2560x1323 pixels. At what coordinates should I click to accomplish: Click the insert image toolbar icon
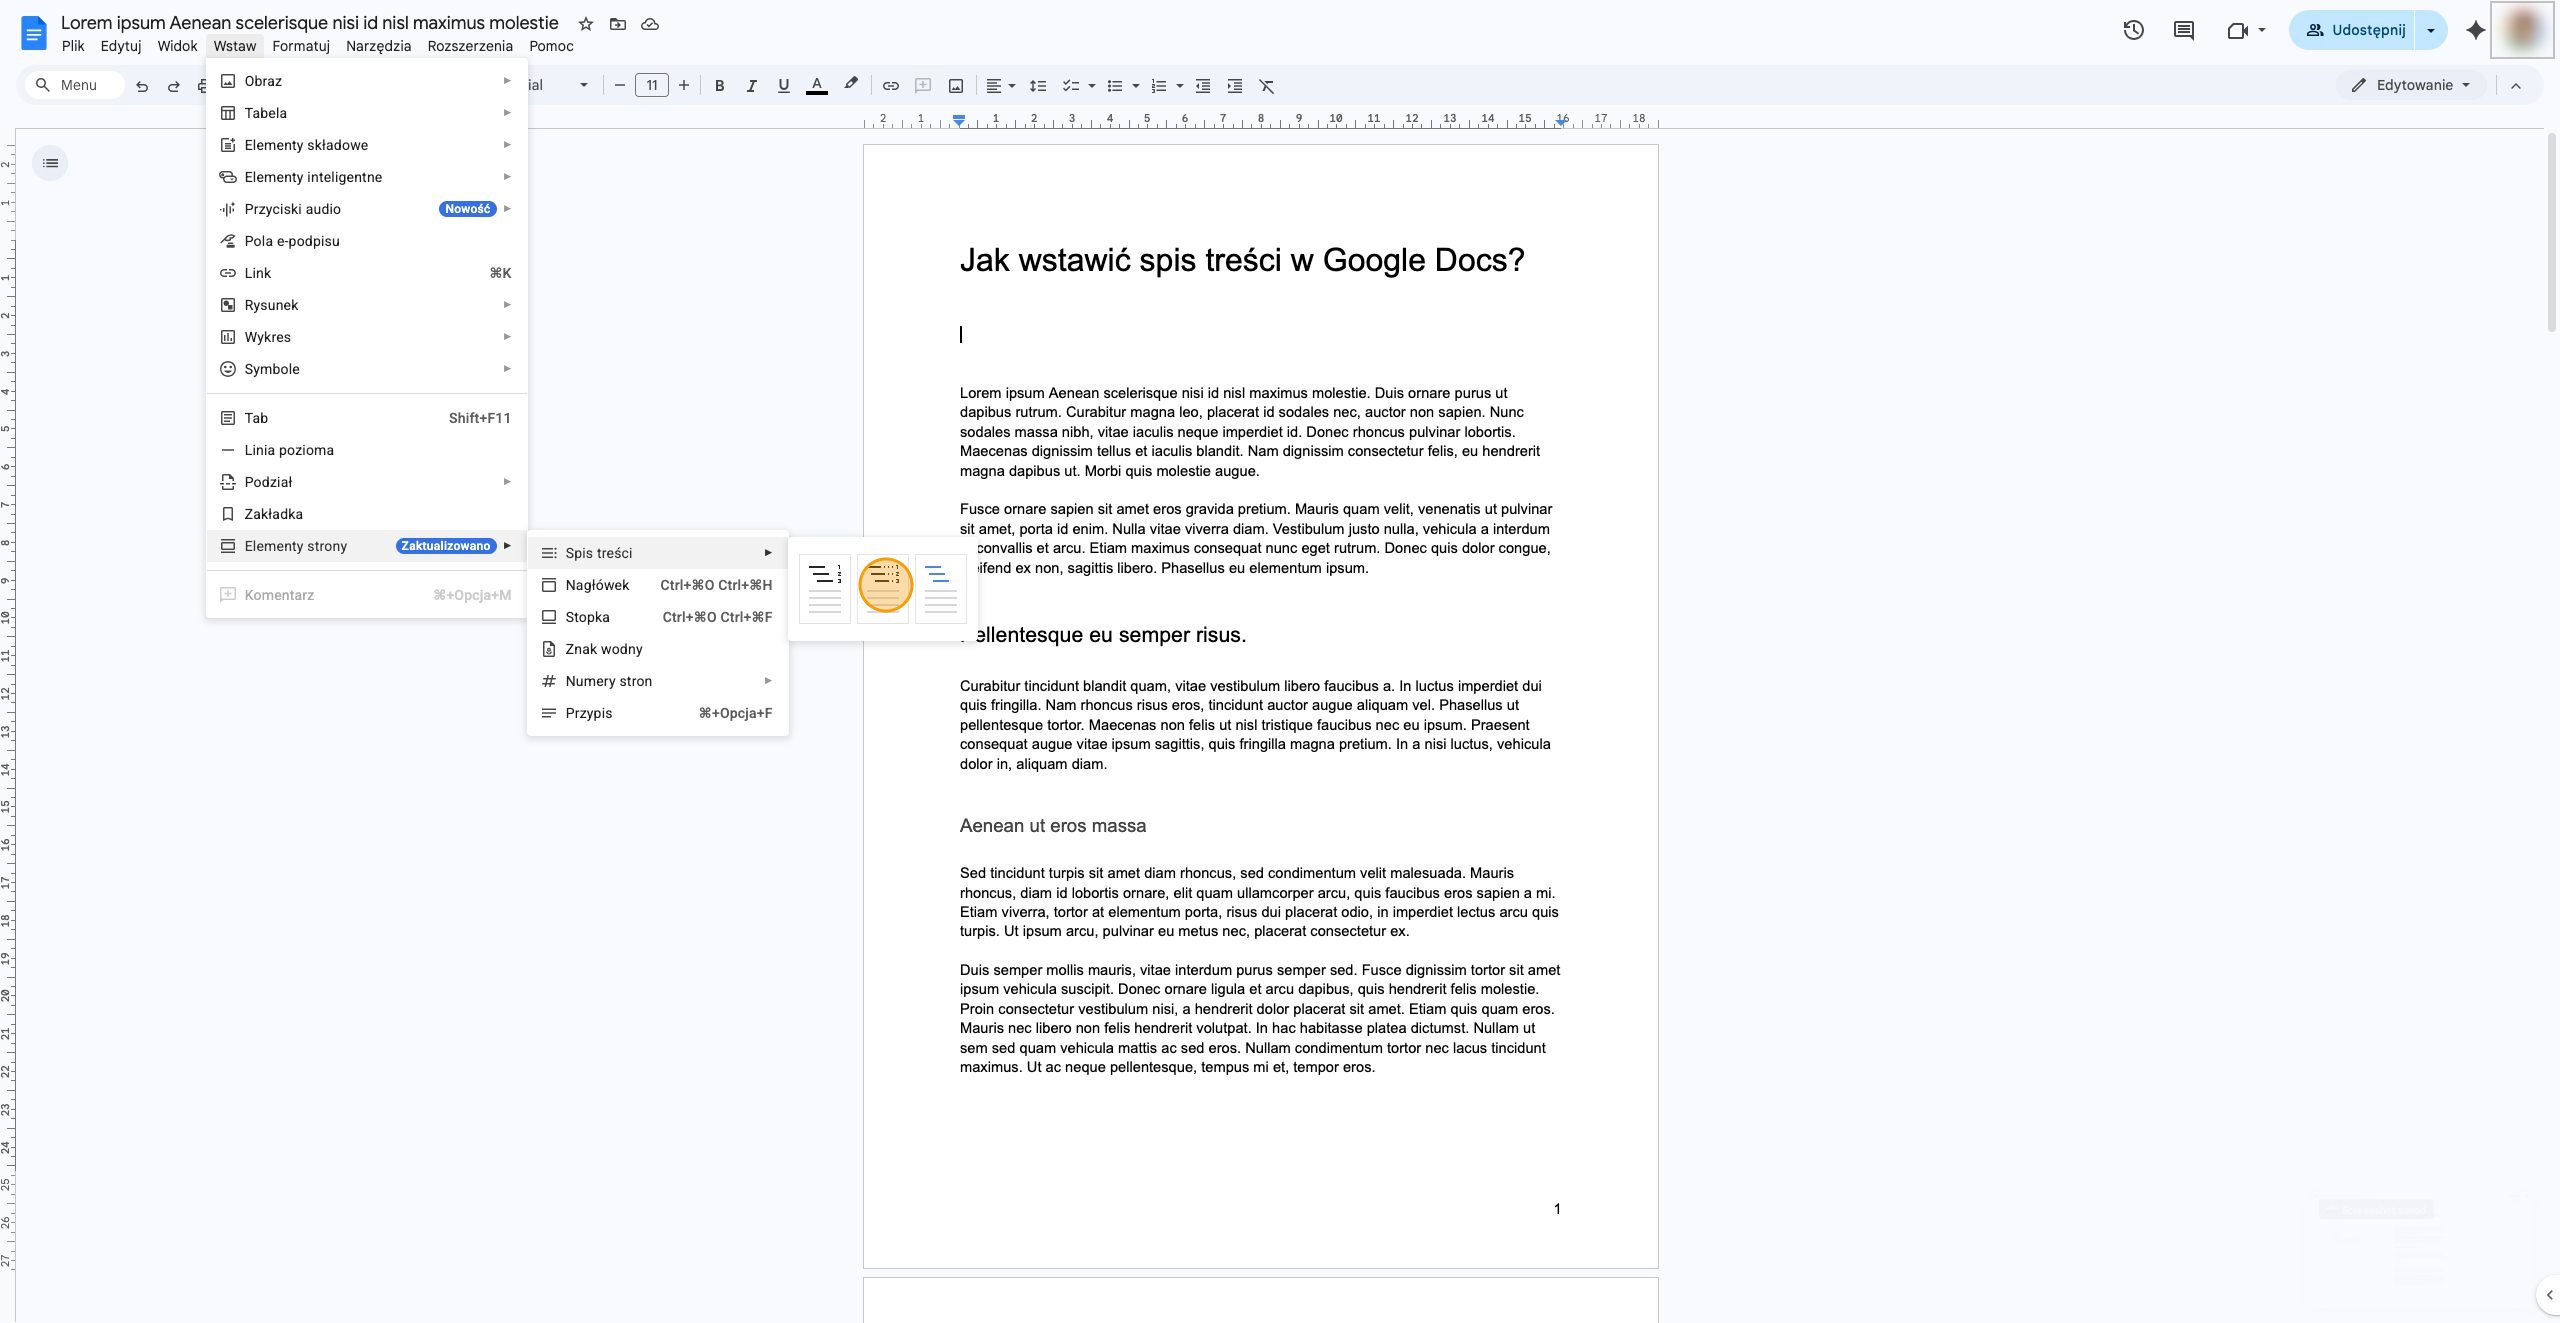tap(956, 86)
